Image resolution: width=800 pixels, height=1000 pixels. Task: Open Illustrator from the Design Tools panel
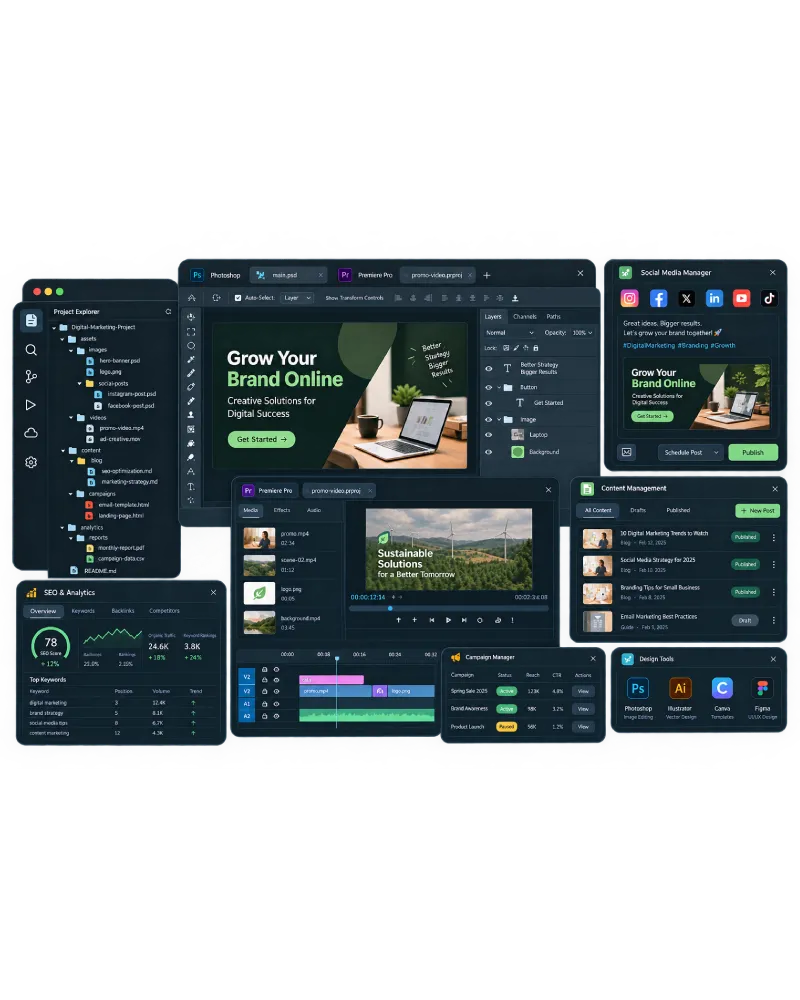680,688
